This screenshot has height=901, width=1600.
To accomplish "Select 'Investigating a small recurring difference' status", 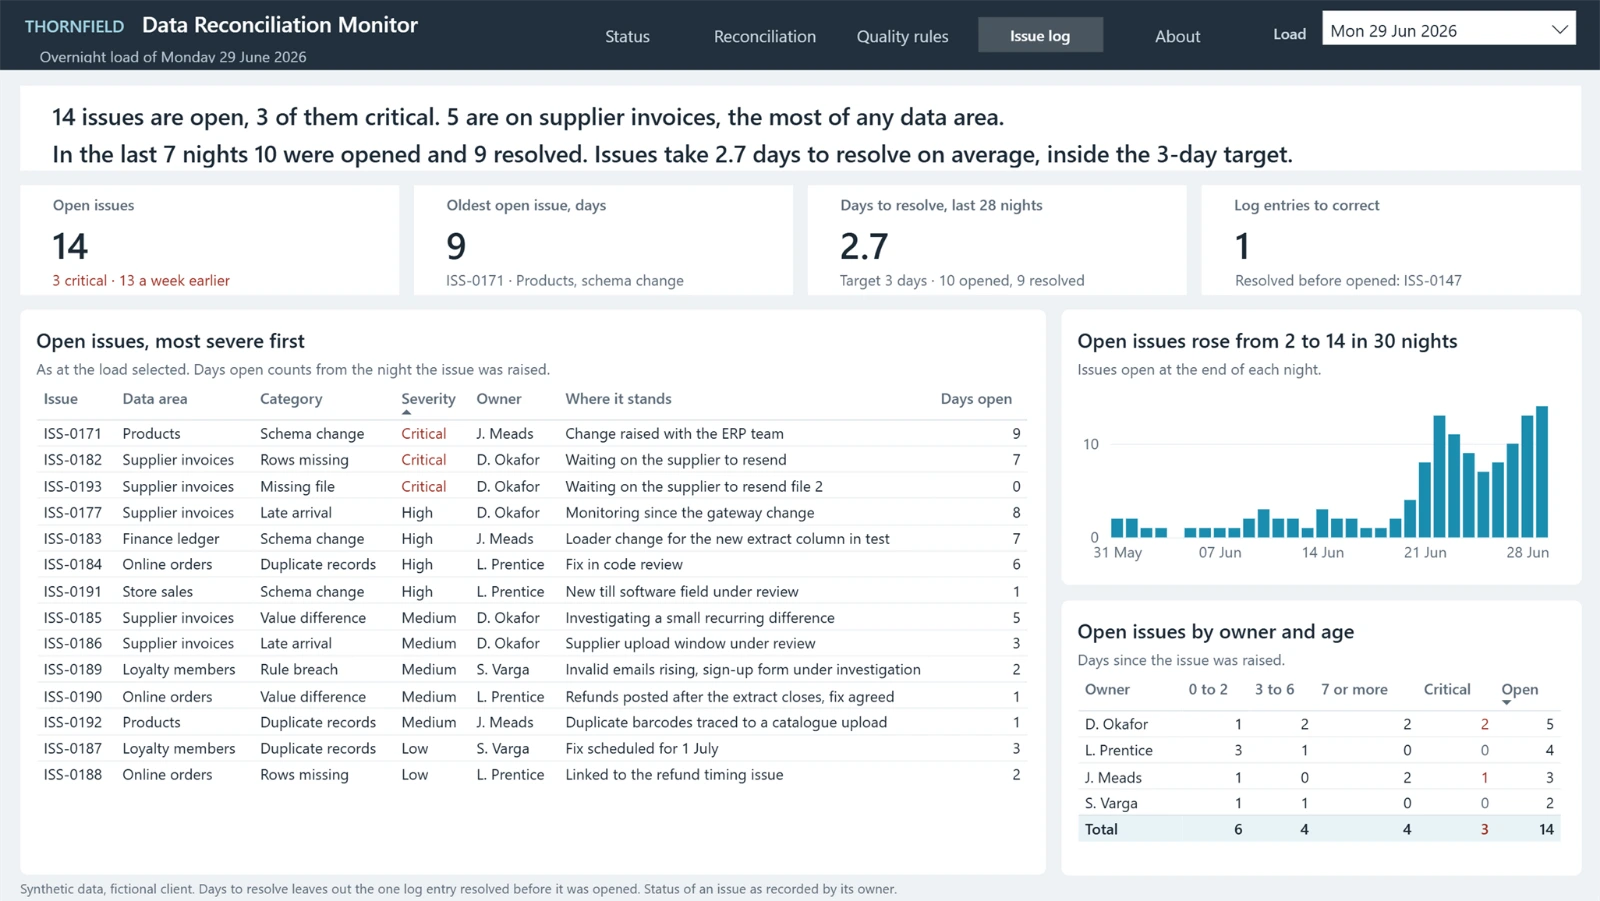I will [699, 617].
